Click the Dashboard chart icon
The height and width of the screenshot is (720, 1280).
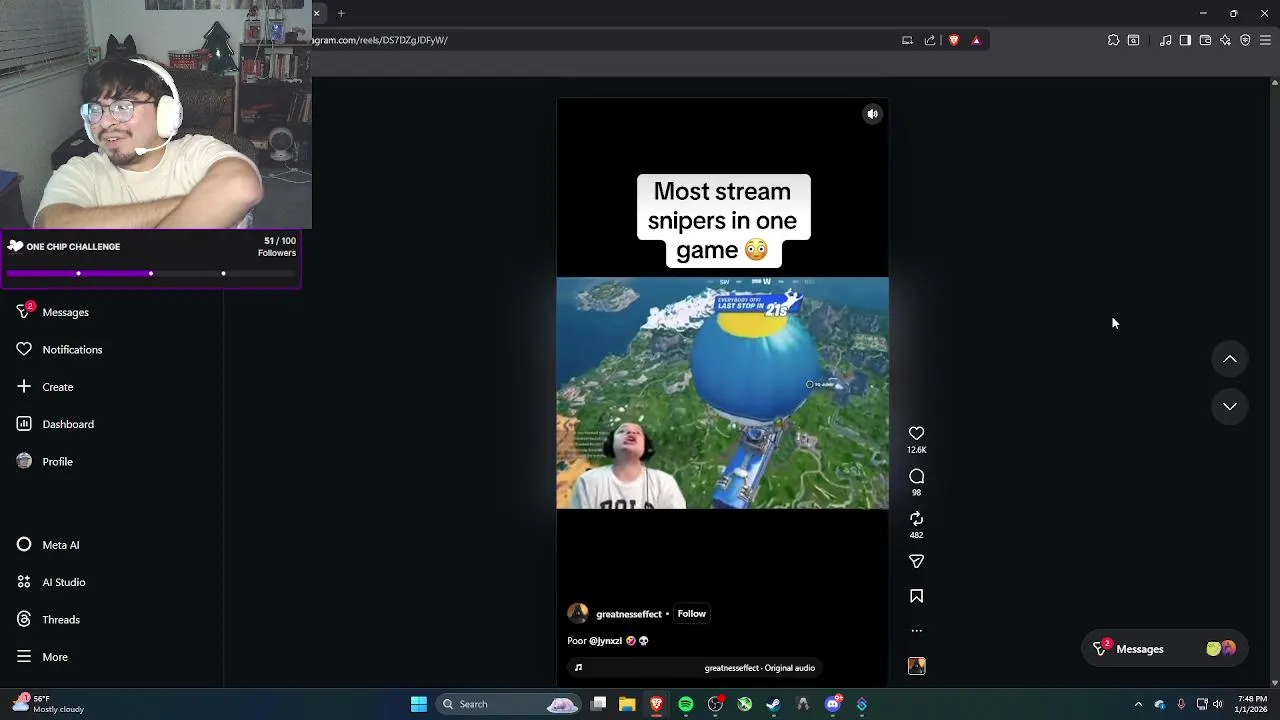tap(24, 424)
